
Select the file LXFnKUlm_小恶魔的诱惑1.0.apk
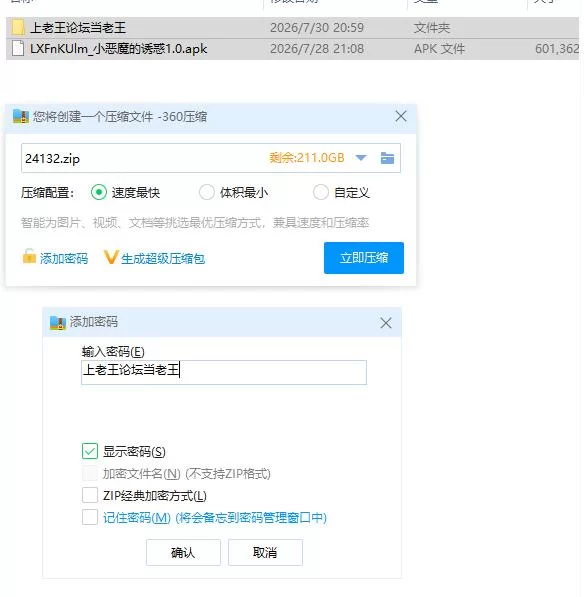click(292, 49)
